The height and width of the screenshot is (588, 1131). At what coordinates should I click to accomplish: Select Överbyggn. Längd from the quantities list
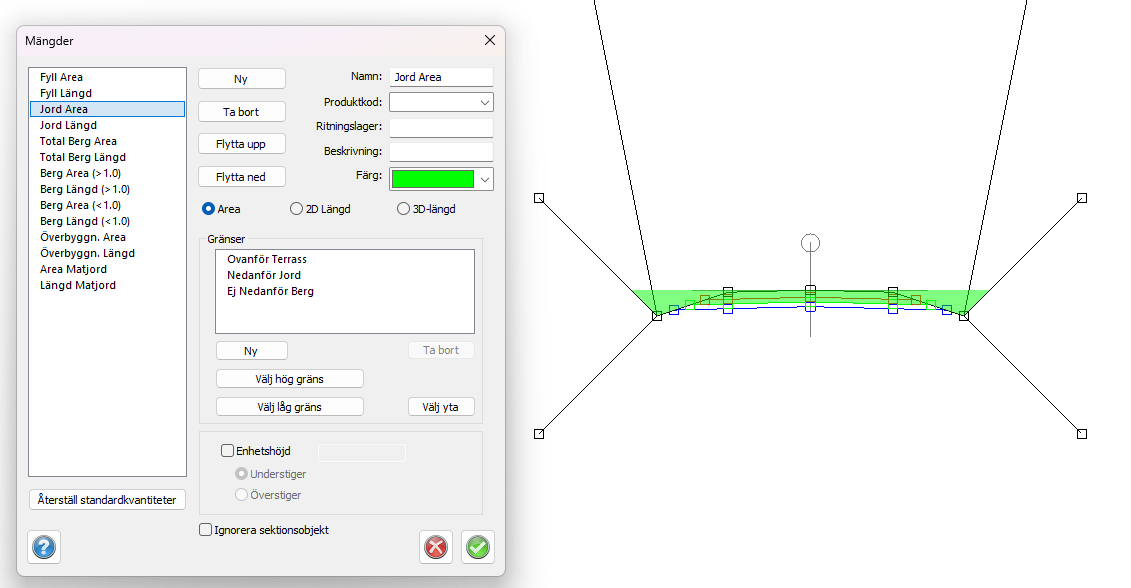87,253
